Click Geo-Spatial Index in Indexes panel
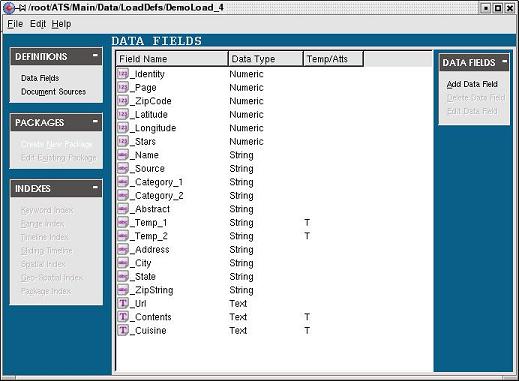Screen dimensions: 519x381 [x=52, y=277]
